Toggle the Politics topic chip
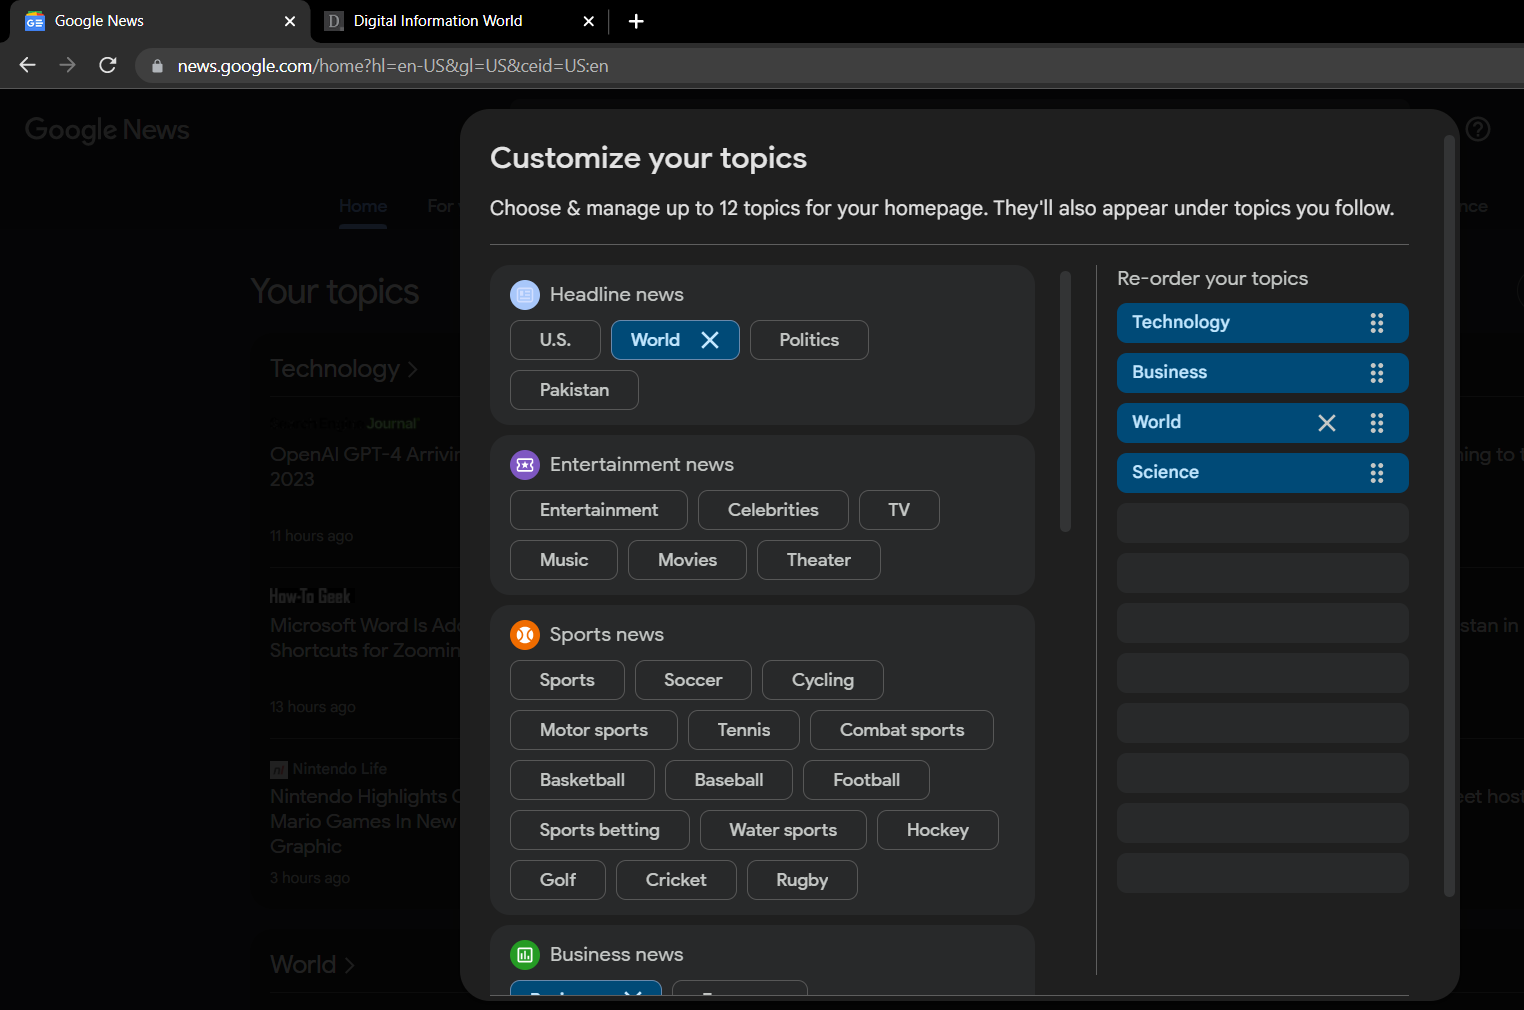Viewport: 1524px width, 1010px height. (x=809, y=340)
